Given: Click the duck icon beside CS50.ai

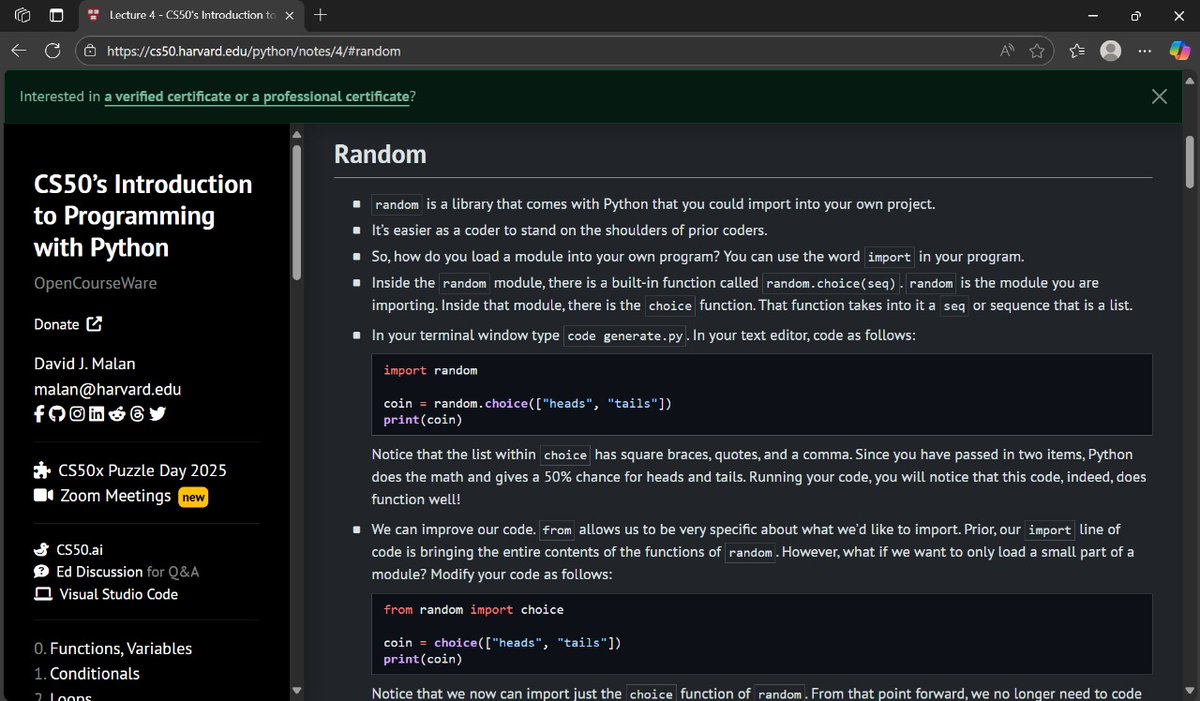Looking at the screenshot, I should pyautogui.click(x=42, y=549).
